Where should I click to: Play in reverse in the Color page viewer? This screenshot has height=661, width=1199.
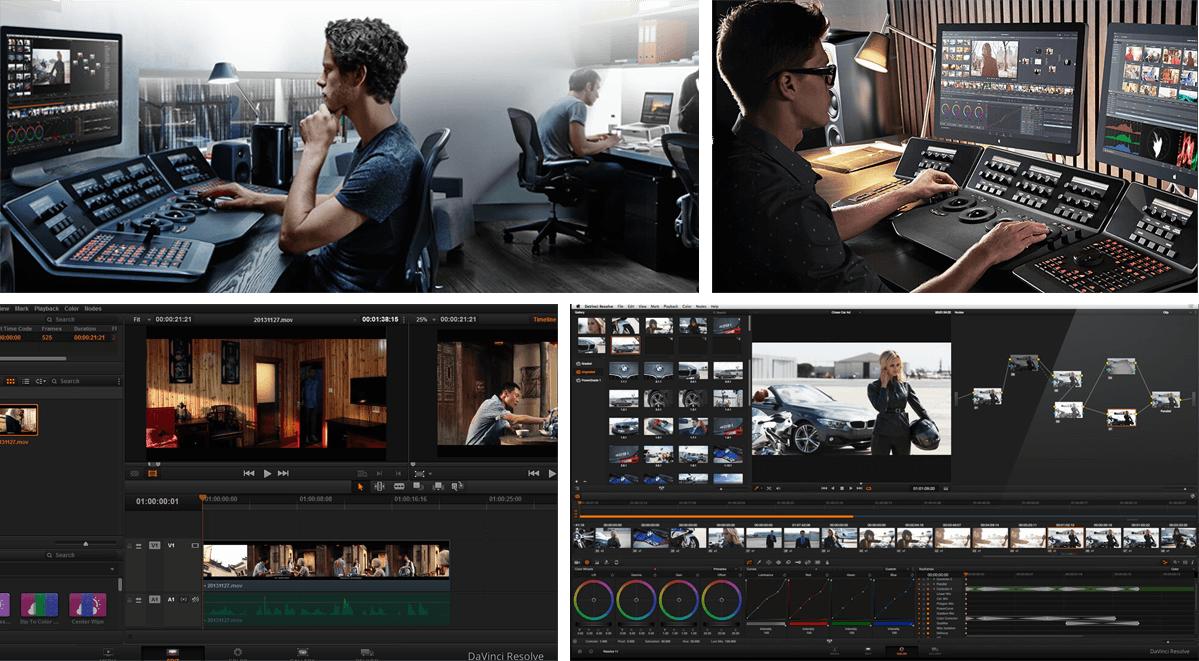click(x=833, y=488)
